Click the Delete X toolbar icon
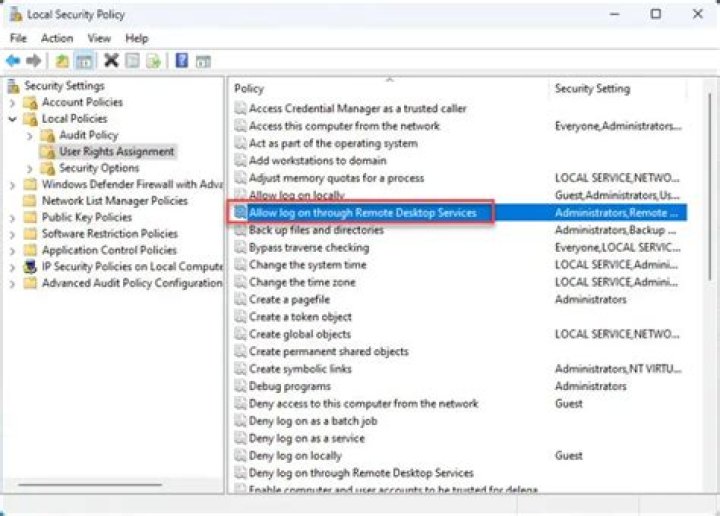 click(111, 61)
